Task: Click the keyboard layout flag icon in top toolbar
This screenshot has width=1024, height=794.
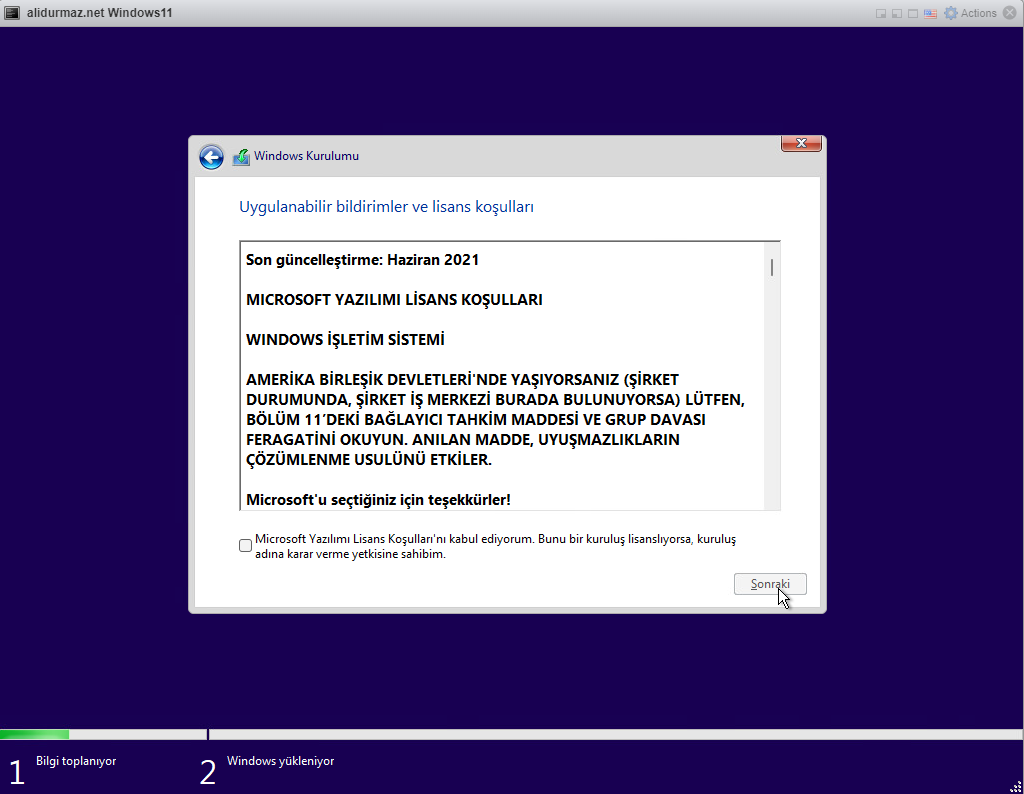Action: [929, 12]
